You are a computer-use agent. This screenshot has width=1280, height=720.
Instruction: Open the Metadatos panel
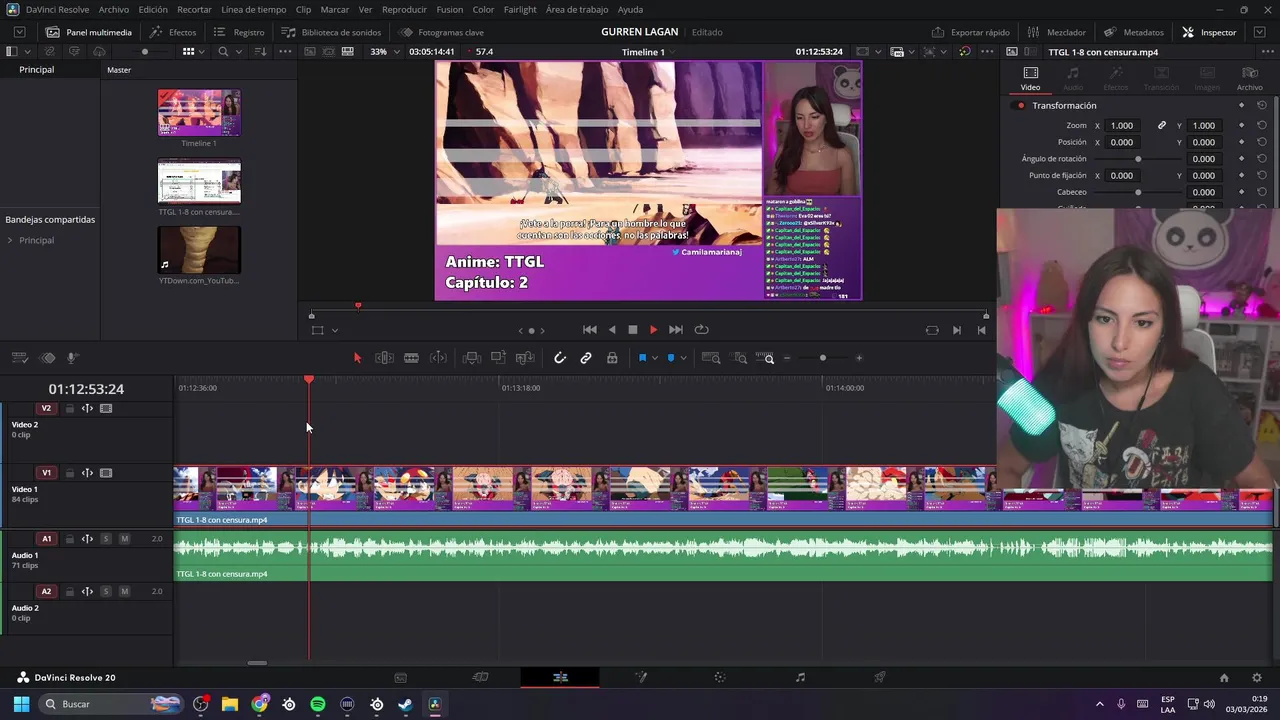coord(1134,32)
